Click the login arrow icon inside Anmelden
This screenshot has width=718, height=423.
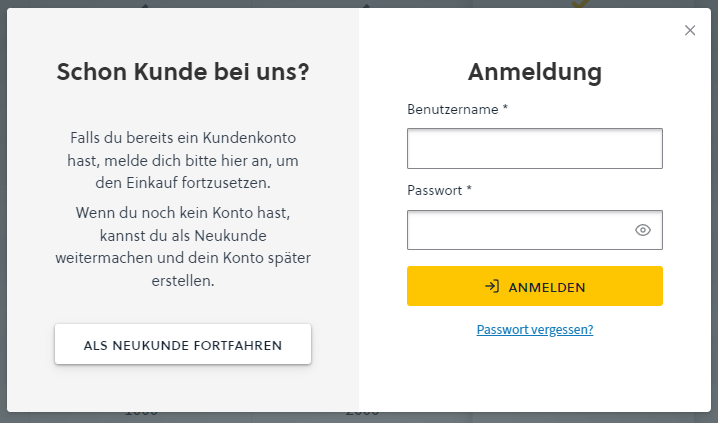click(x=492, y=287)
